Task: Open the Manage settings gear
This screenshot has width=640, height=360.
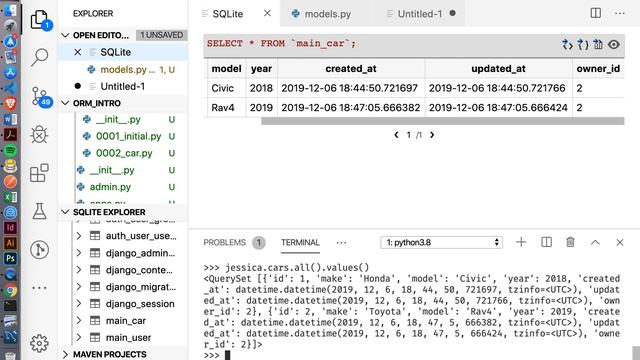Action: [x=39, y=343]
